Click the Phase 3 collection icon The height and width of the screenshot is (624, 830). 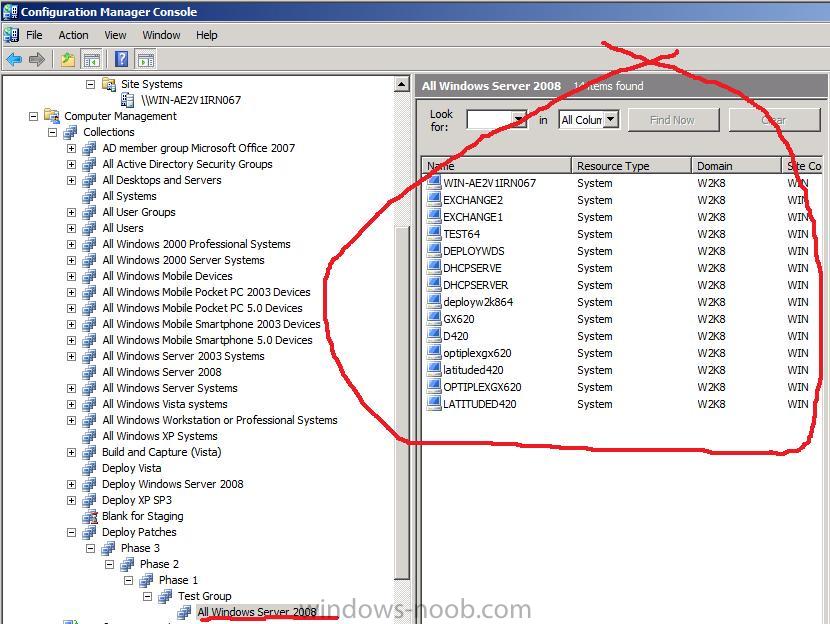[x=109, y=548]
